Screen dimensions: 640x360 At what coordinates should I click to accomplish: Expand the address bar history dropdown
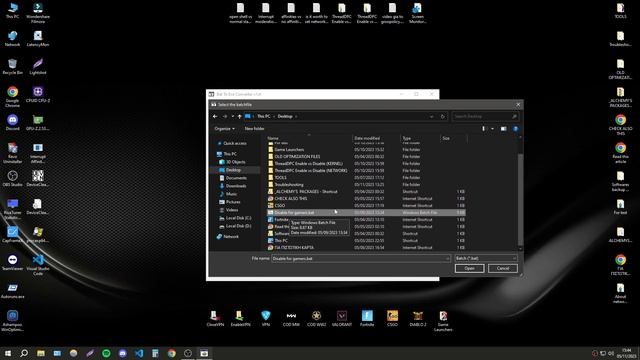(x=431, y=116)
